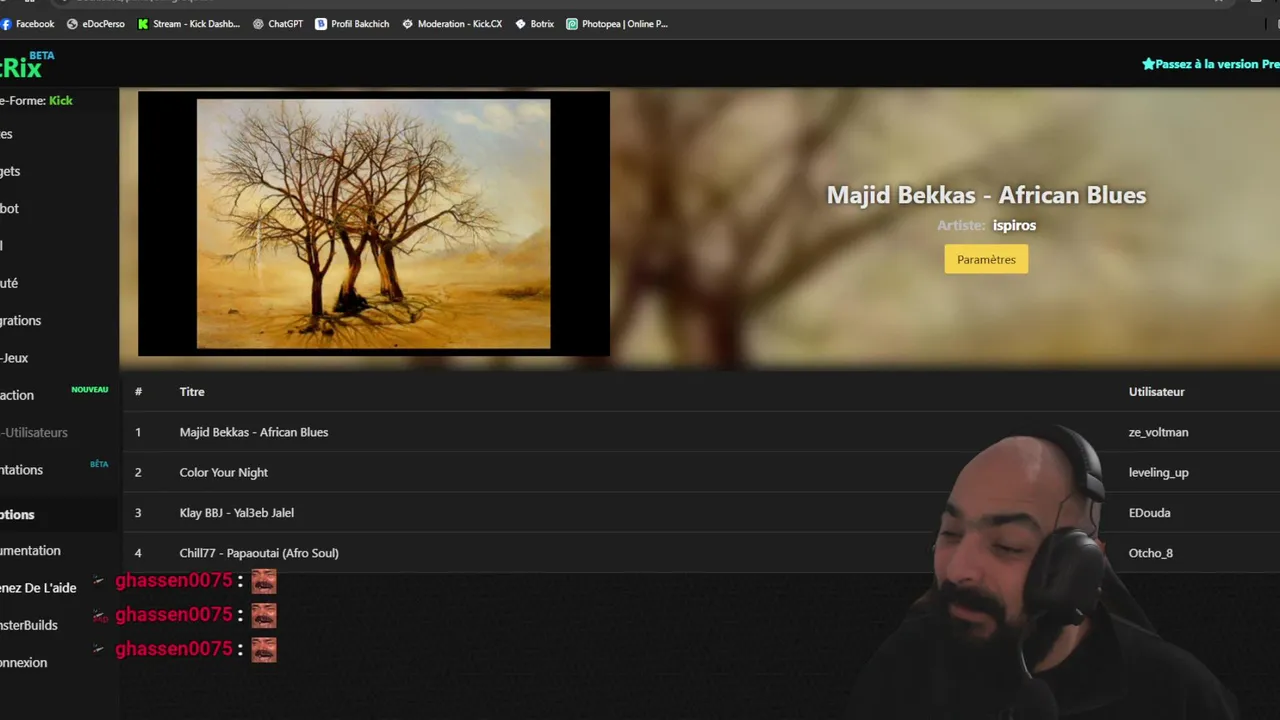
Task: Select the song row Color Your Night
Action: coord(701,472)
